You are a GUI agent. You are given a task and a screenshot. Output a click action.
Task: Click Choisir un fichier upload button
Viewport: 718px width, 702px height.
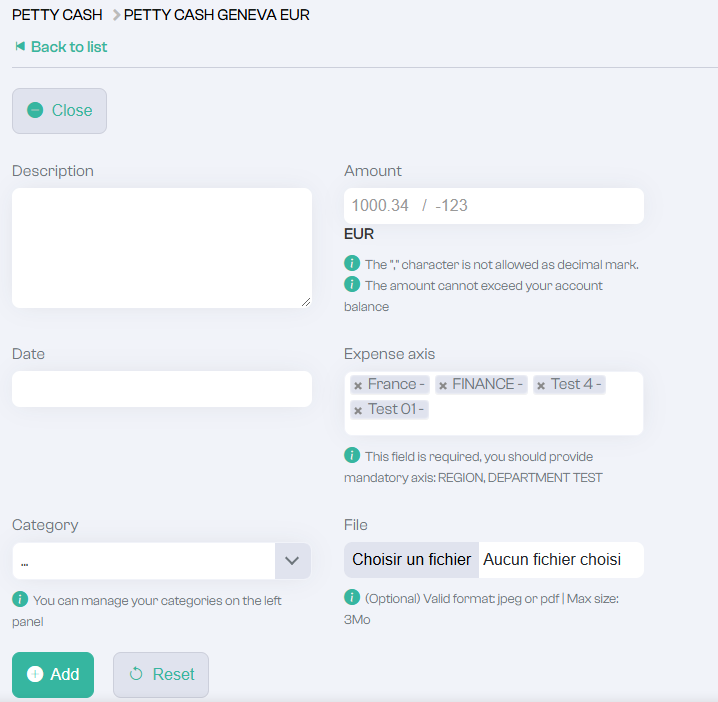click(x=411, y=560)
